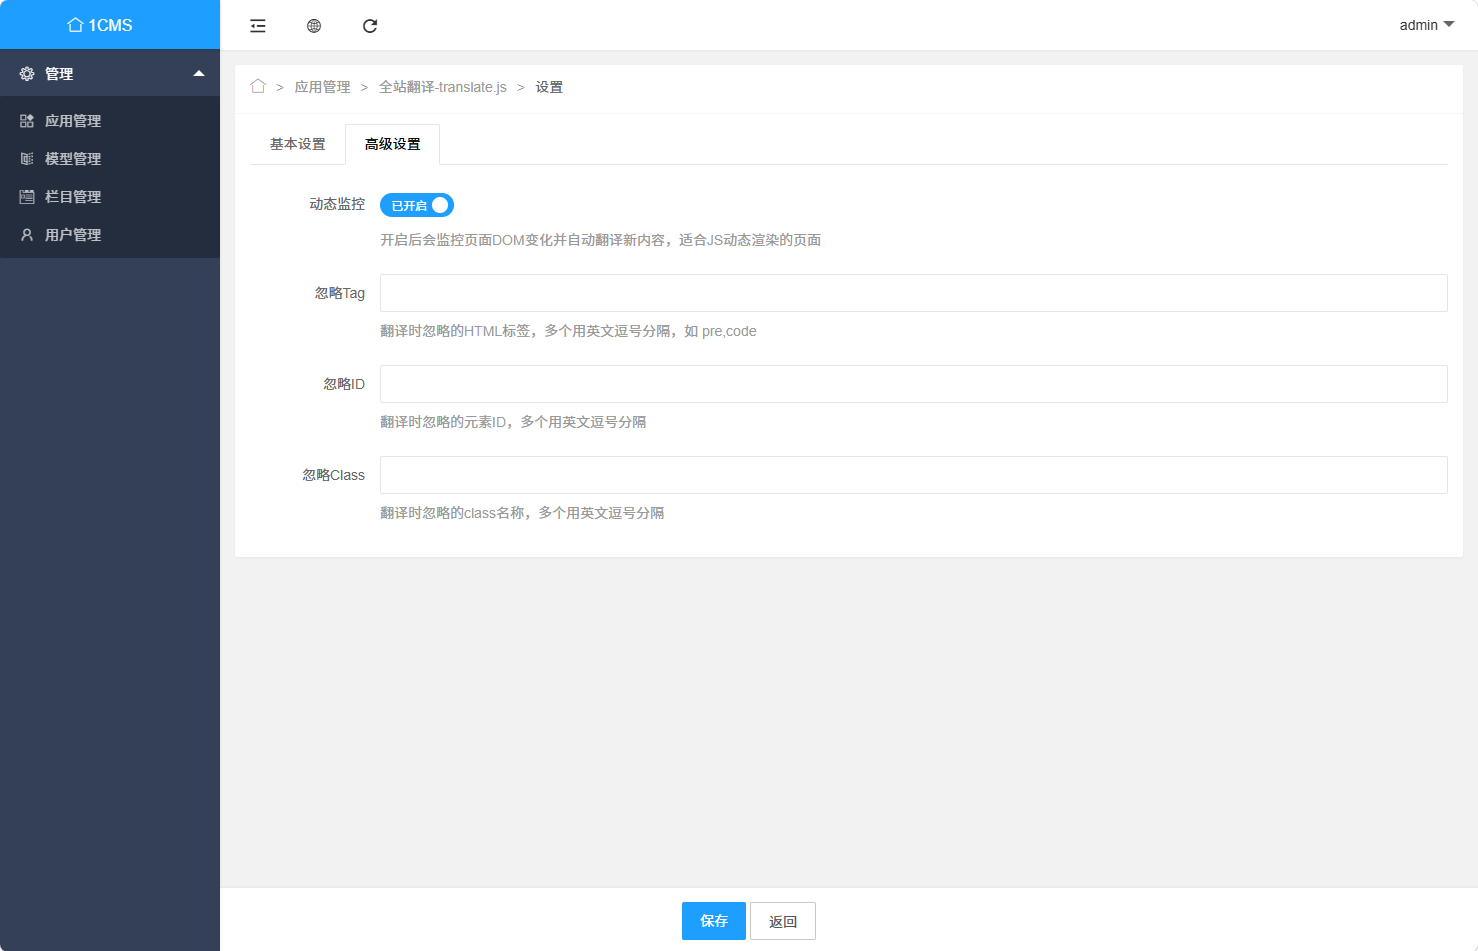
Task: Open the globe website icon
Action: (x=314, y=26)
